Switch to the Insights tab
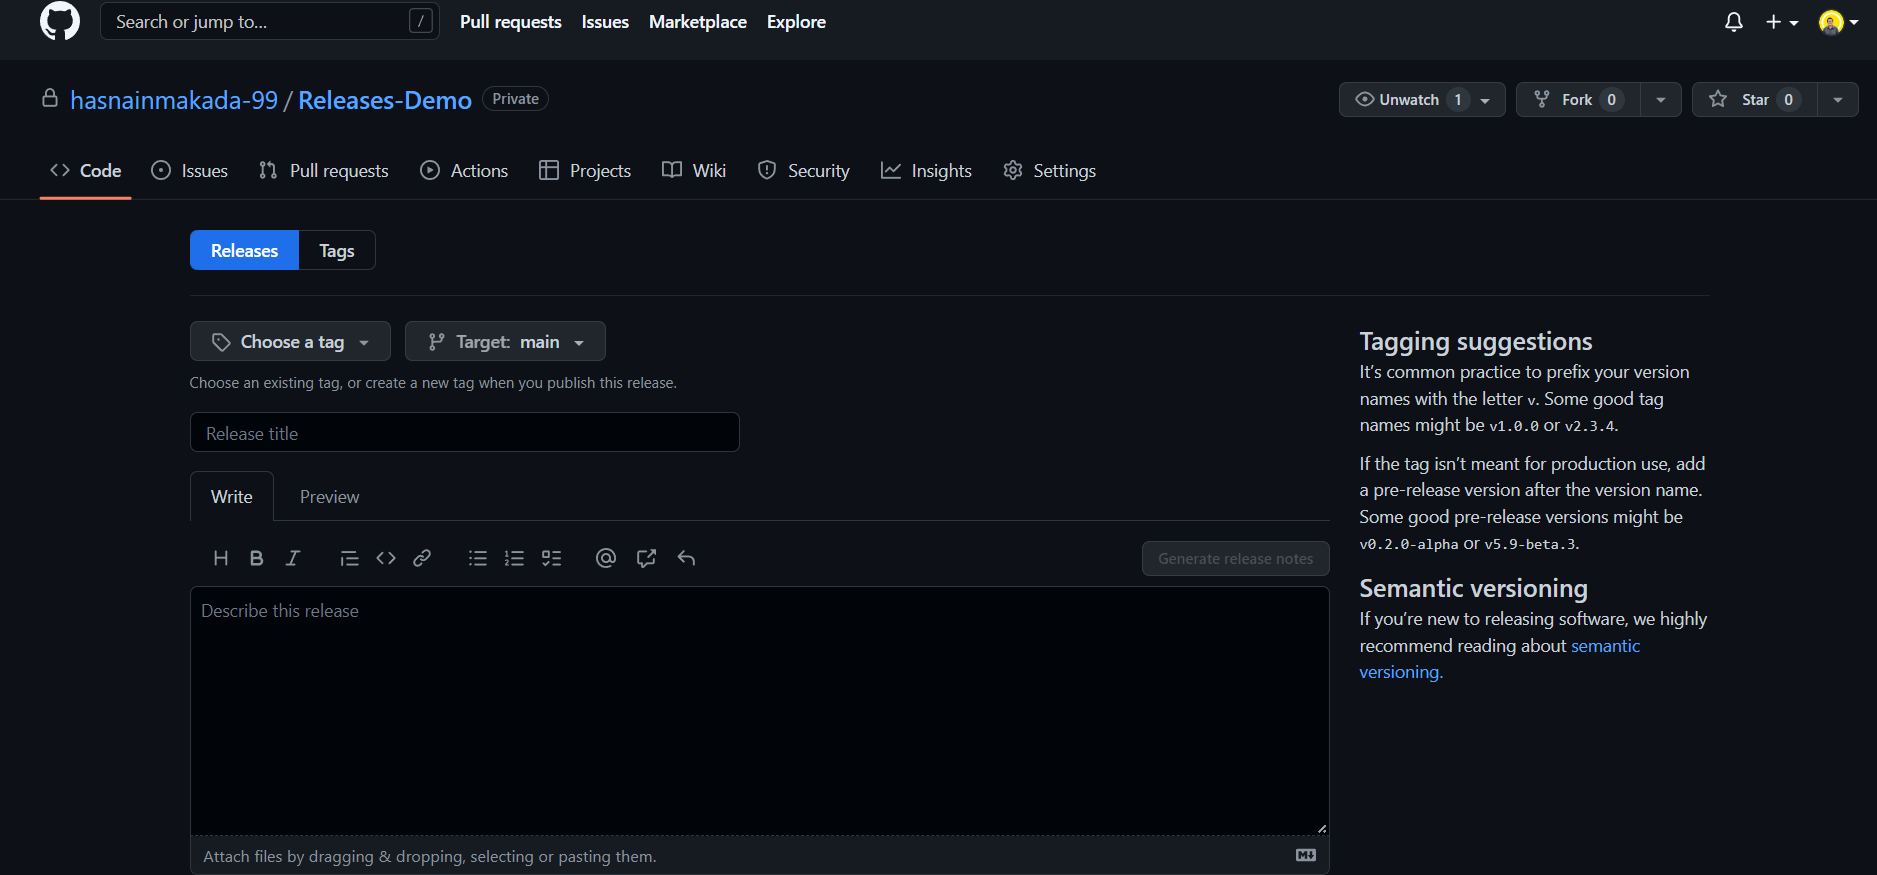This screenshot has width=1877, height=875. click(926, 171)
